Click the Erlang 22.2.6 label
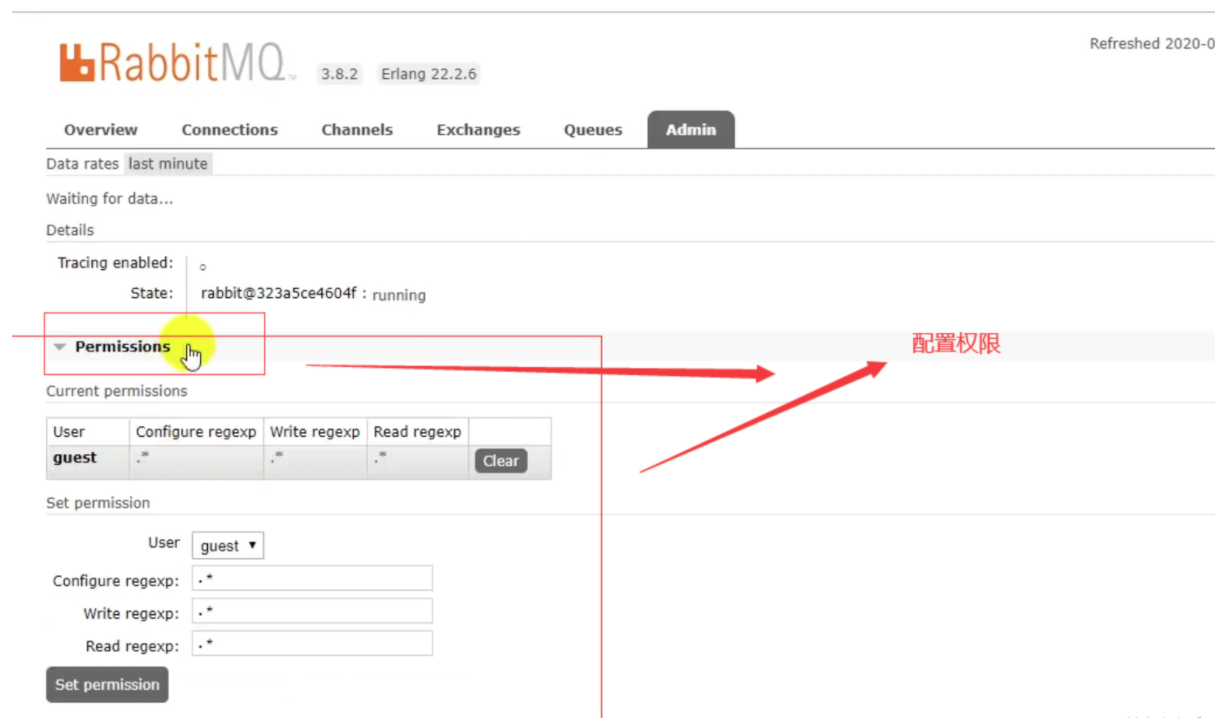The height and width of the screenshot is (718, 1223). pyautogui.click(x=429, y=74)
